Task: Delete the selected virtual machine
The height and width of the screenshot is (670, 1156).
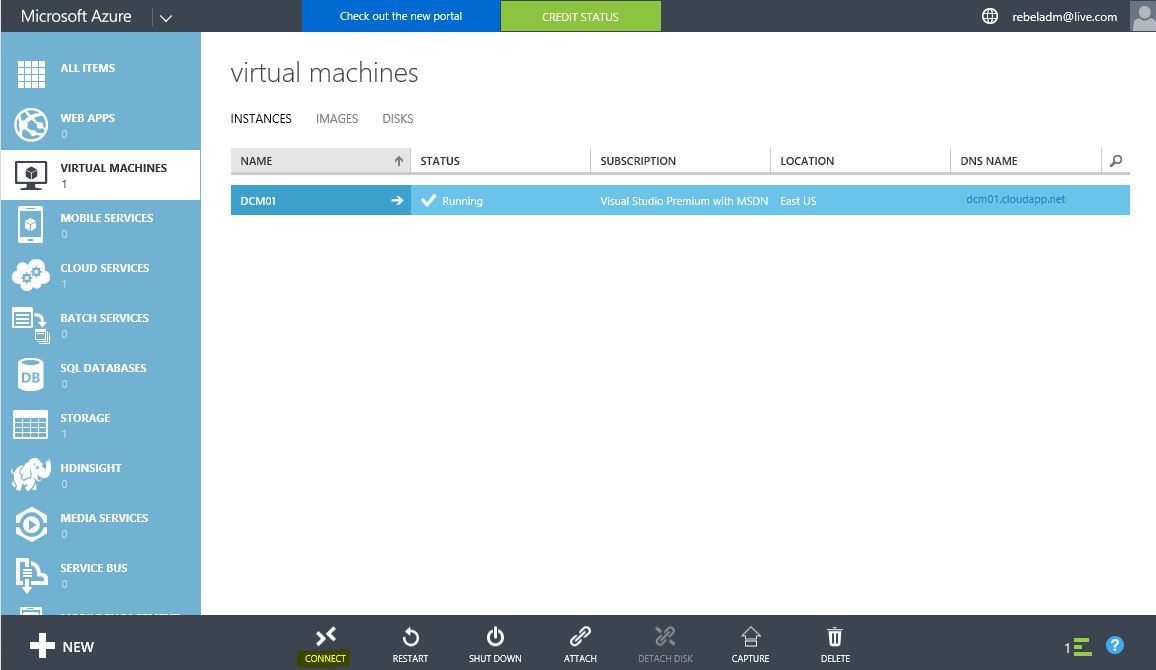Action: (835, 638)
